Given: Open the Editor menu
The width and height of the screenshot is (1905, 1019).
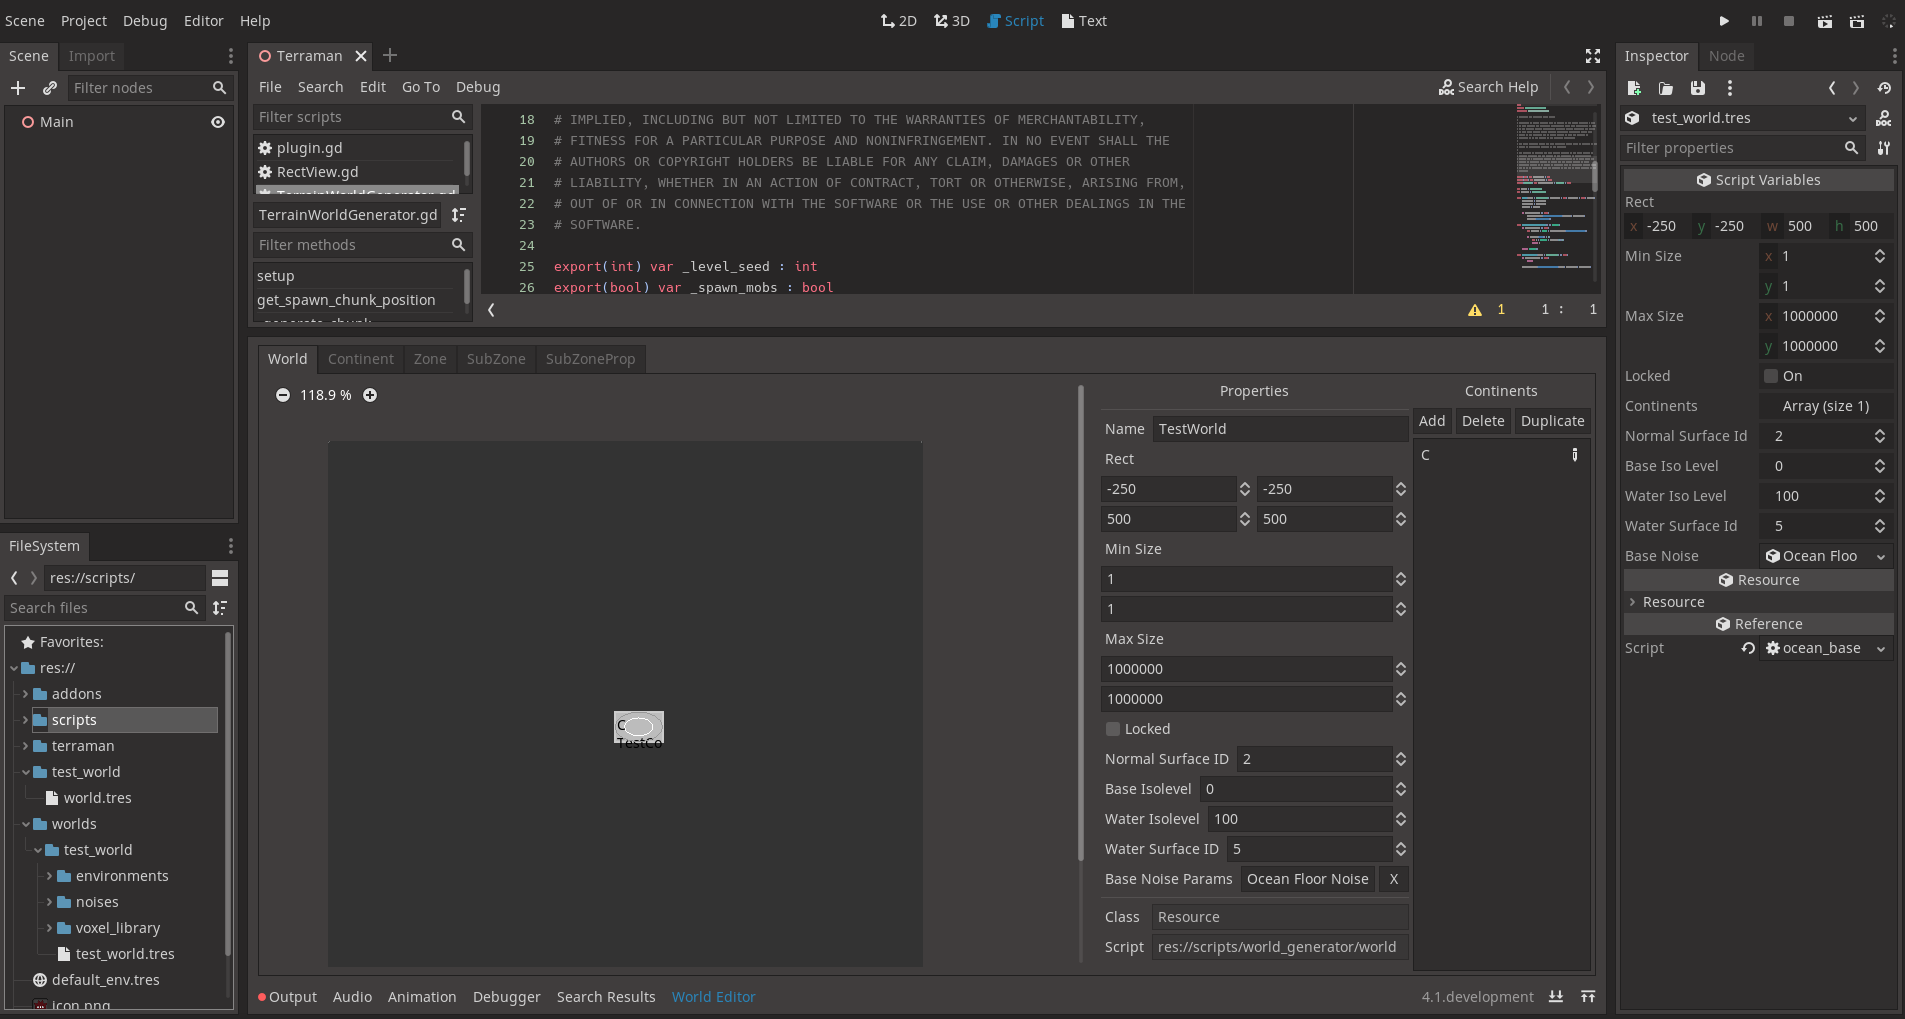Looking at the screenshot, I should (x=203, y=21).
